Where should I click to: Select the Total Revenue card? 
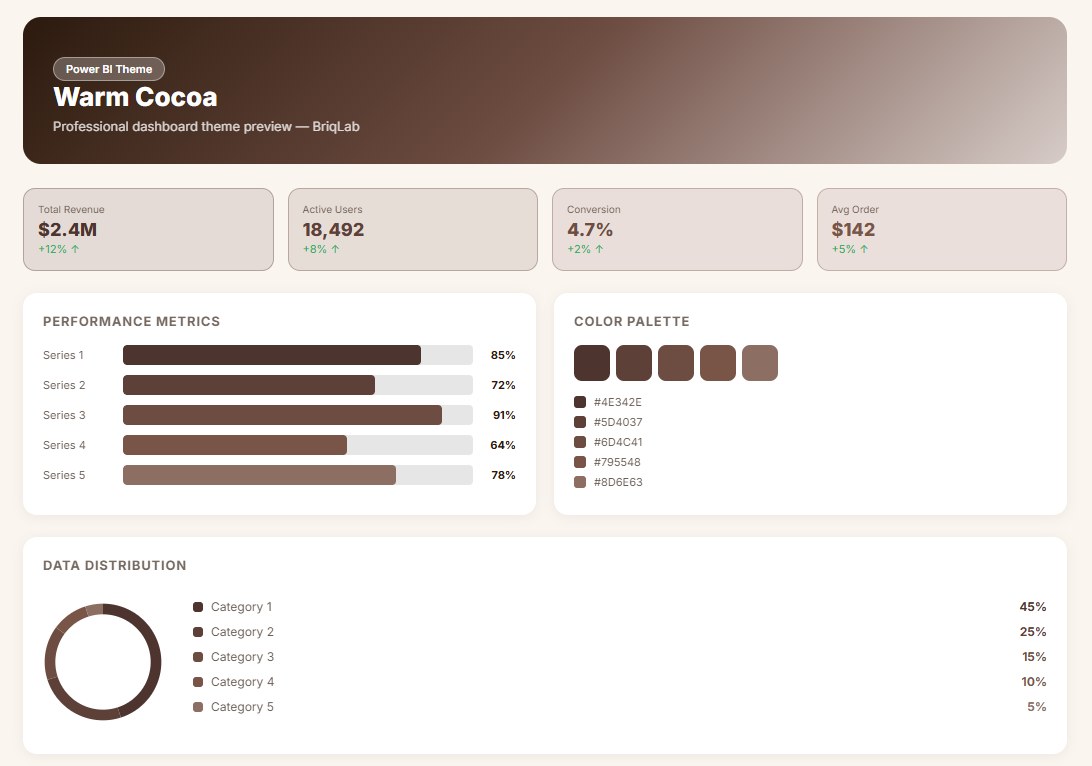pyautogui.click(x=148, y=229)
